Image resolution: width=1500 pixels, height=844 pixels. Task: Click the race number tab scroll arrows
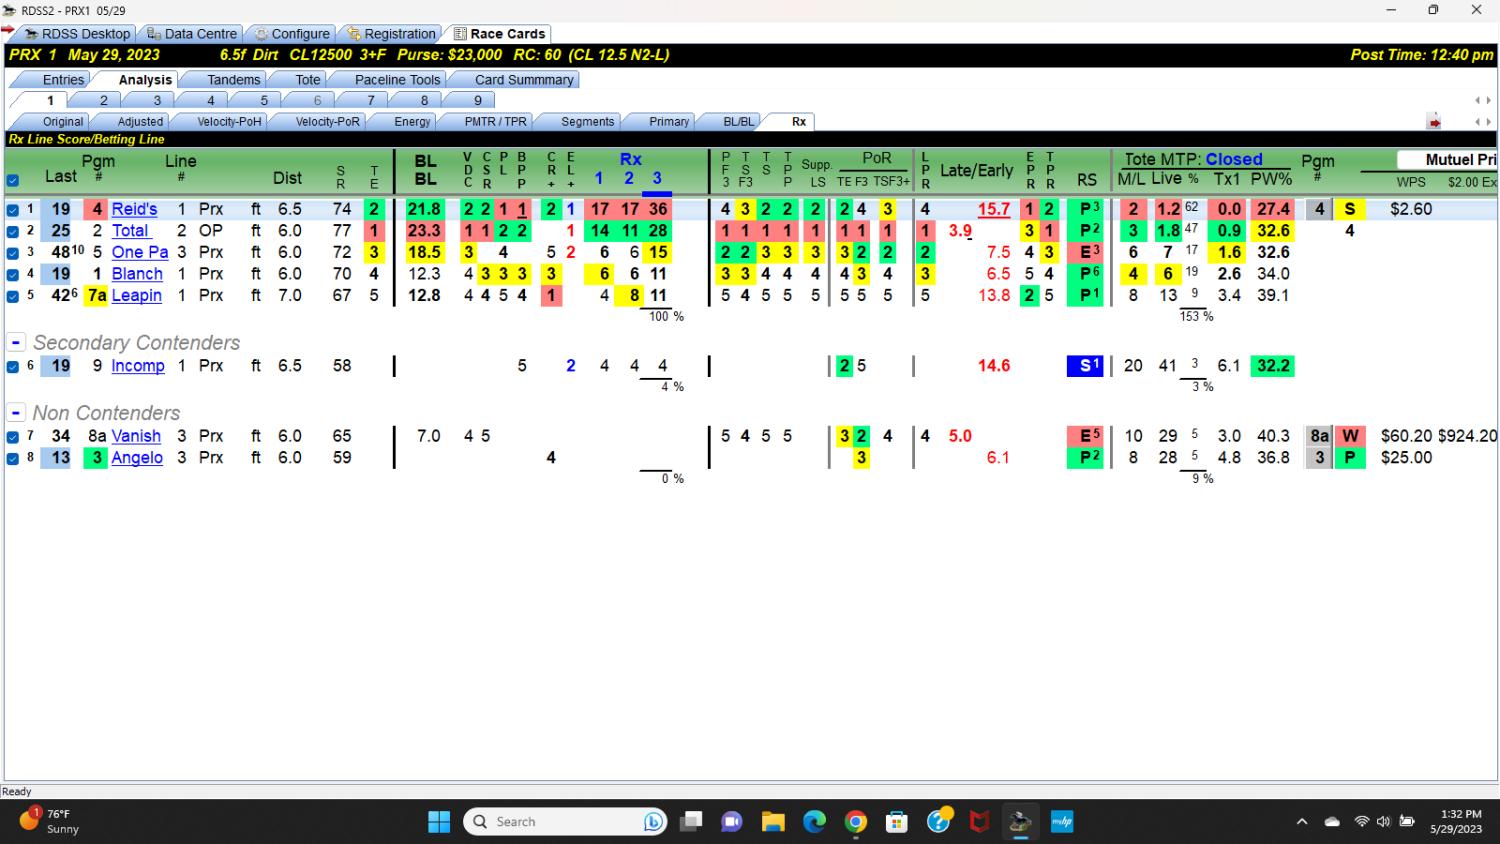click(x=1483, y=100)
